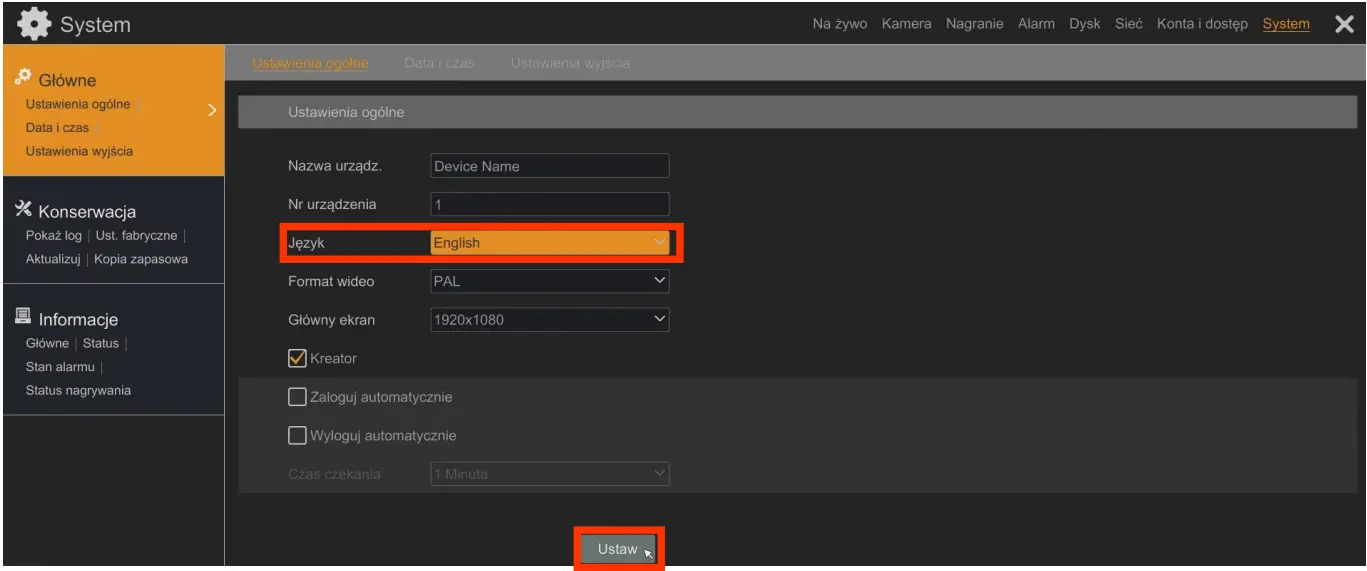
Task: Open Ustawienia ogólne in sidebar
Action: (78, 105)
